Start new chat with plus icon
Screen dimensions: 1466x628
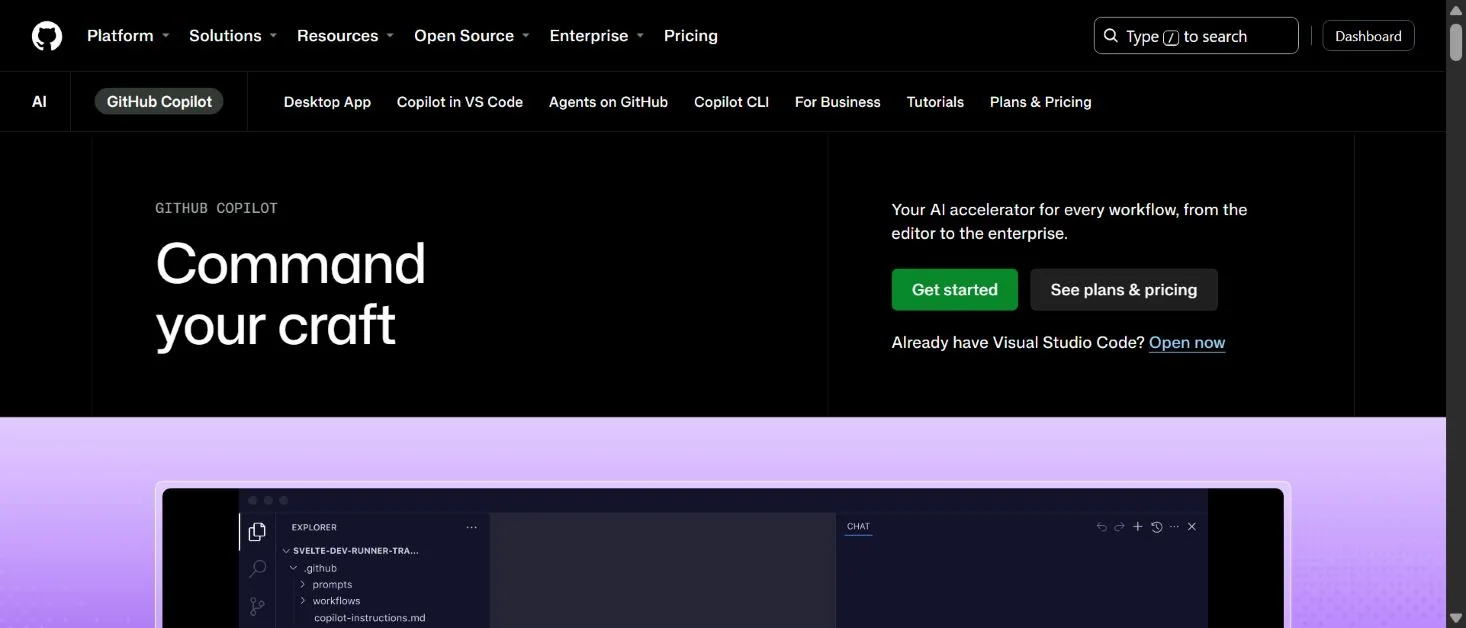[1137, 527]
